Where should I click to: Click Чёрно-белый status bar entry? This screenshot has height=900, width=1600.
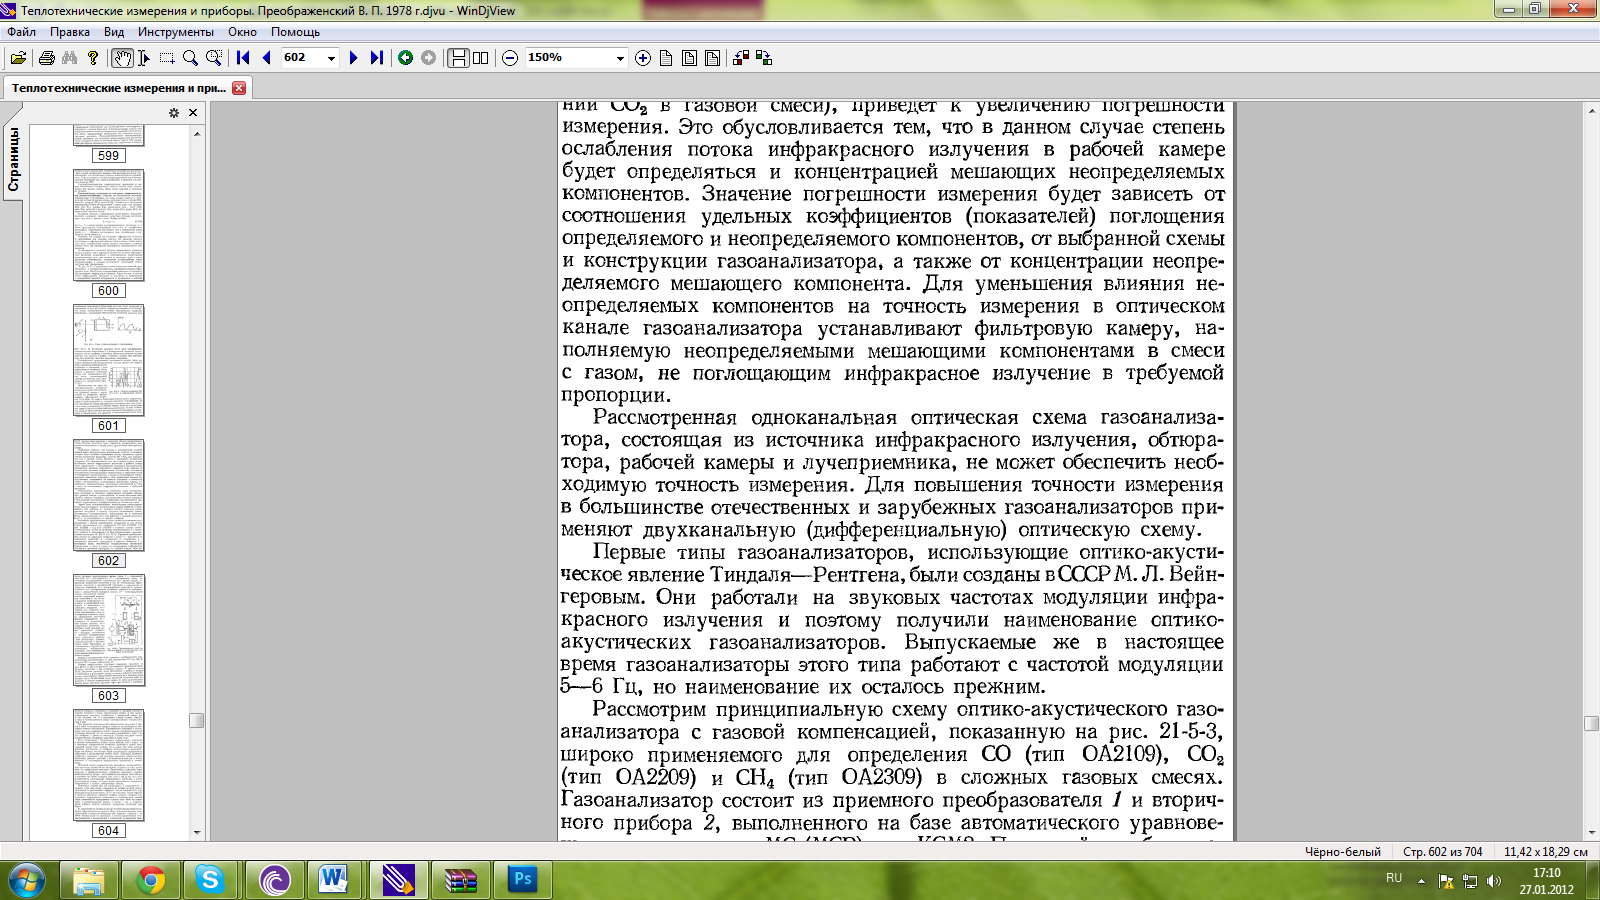1342,852
